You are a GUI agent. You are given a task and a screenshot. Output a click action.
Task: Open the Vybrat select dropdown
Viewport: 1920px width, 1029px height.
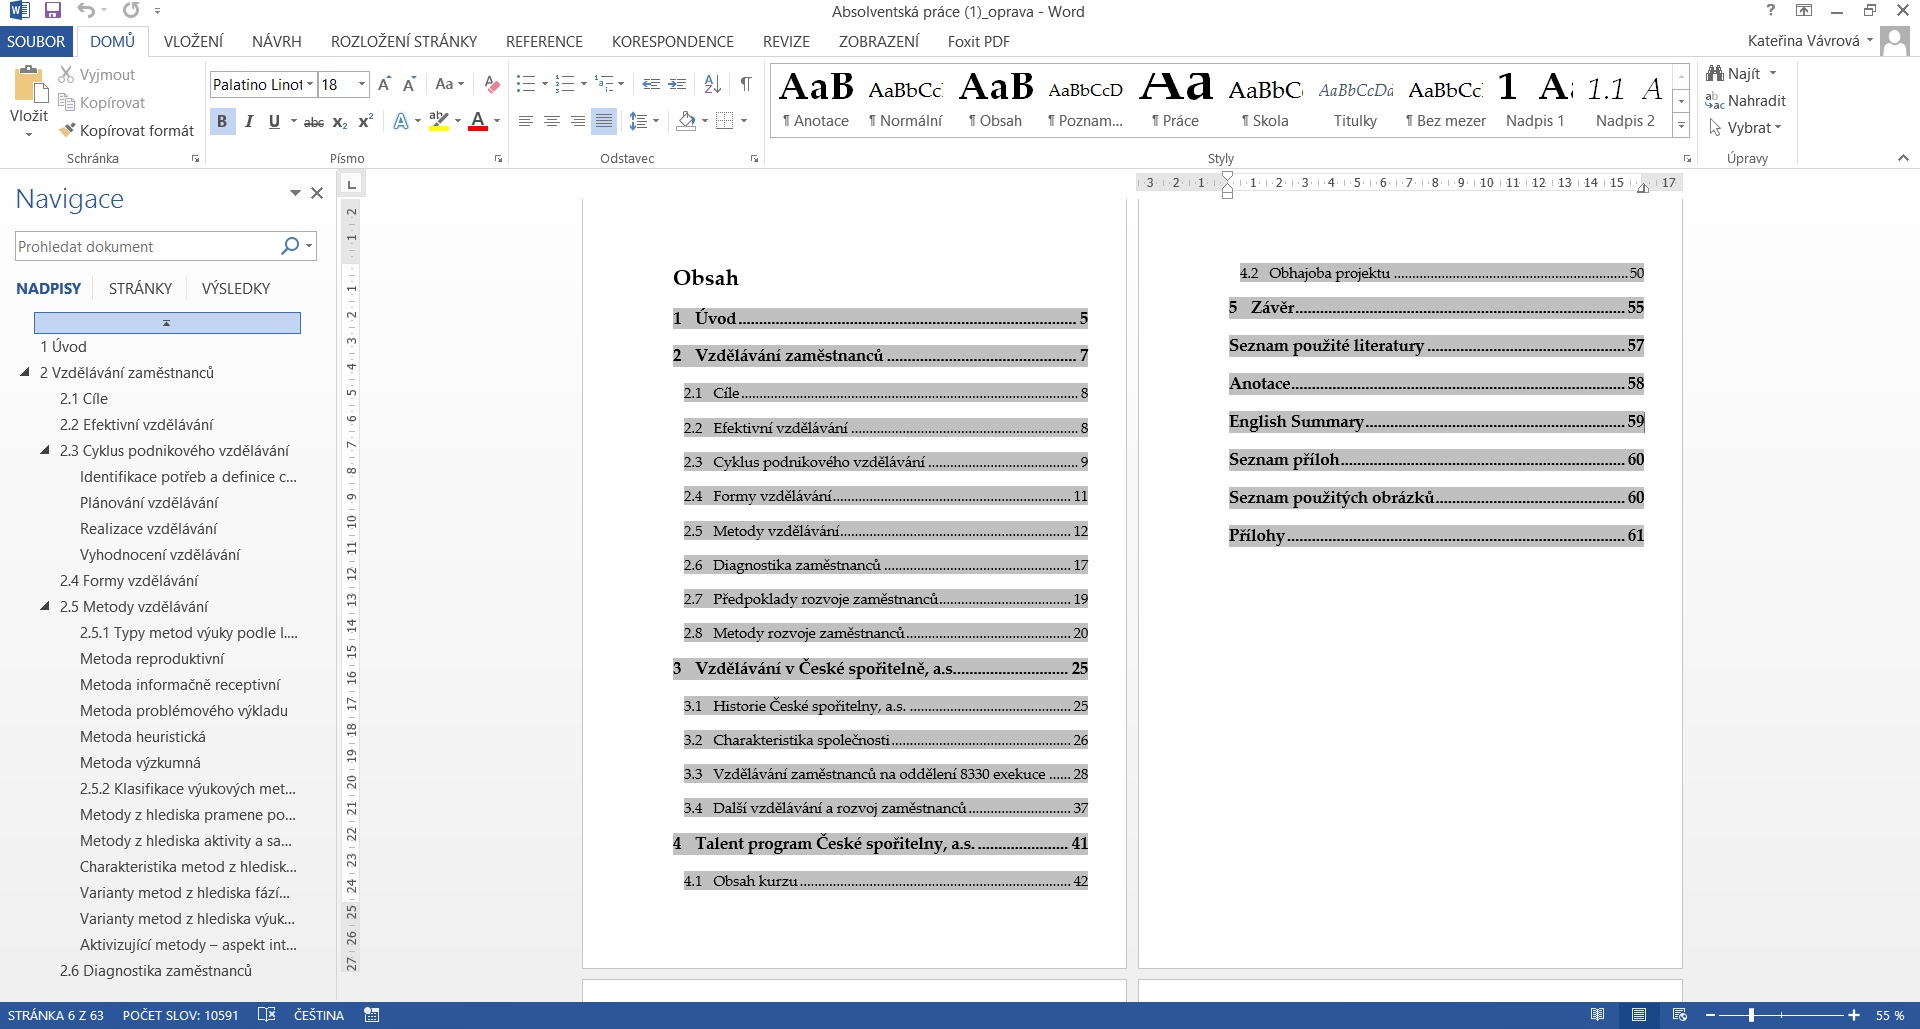(x=1745, y=128)
